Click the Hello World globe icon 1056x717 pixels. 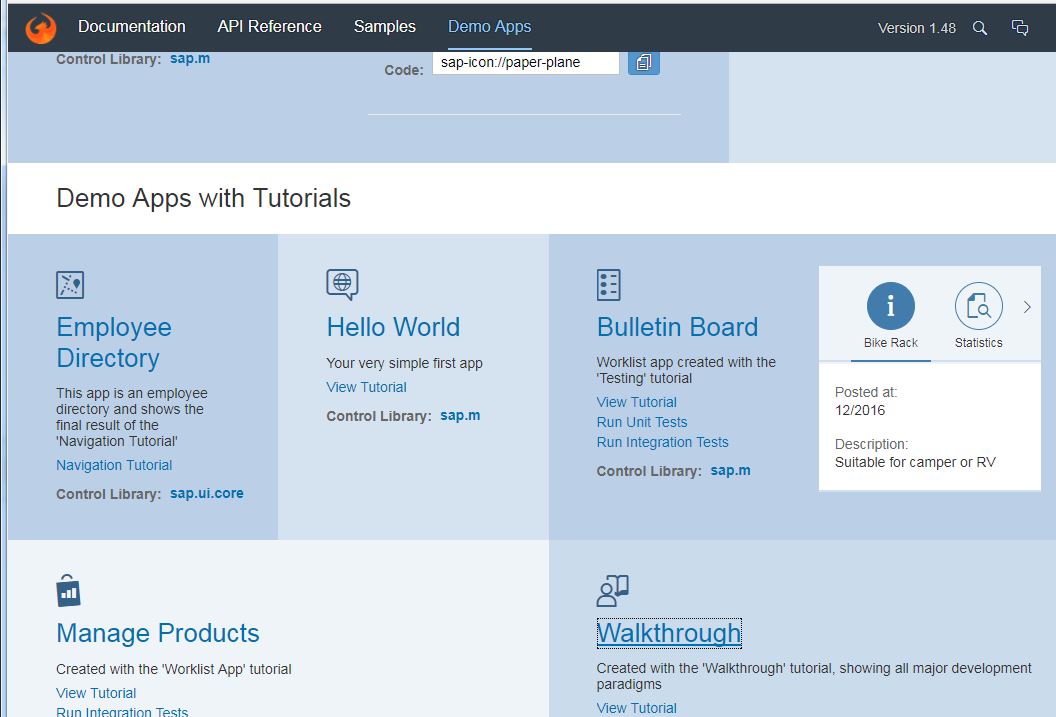(x=341, y=284)
